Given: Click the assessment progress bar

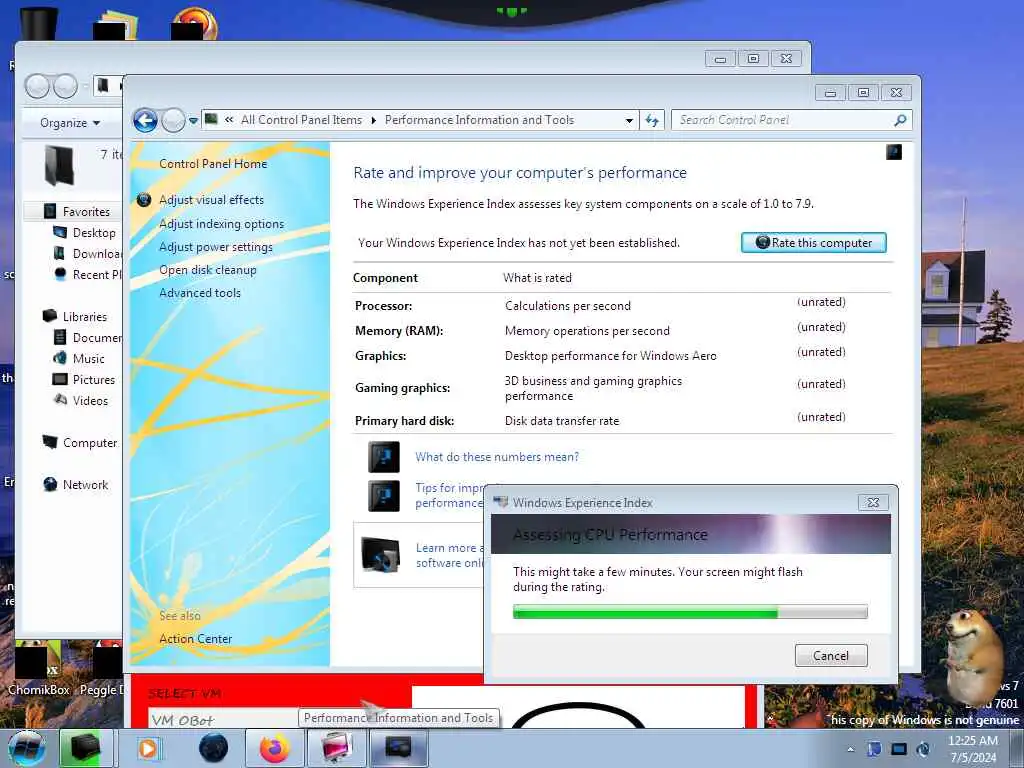Looking at the screenshot, I should [690, 612].
